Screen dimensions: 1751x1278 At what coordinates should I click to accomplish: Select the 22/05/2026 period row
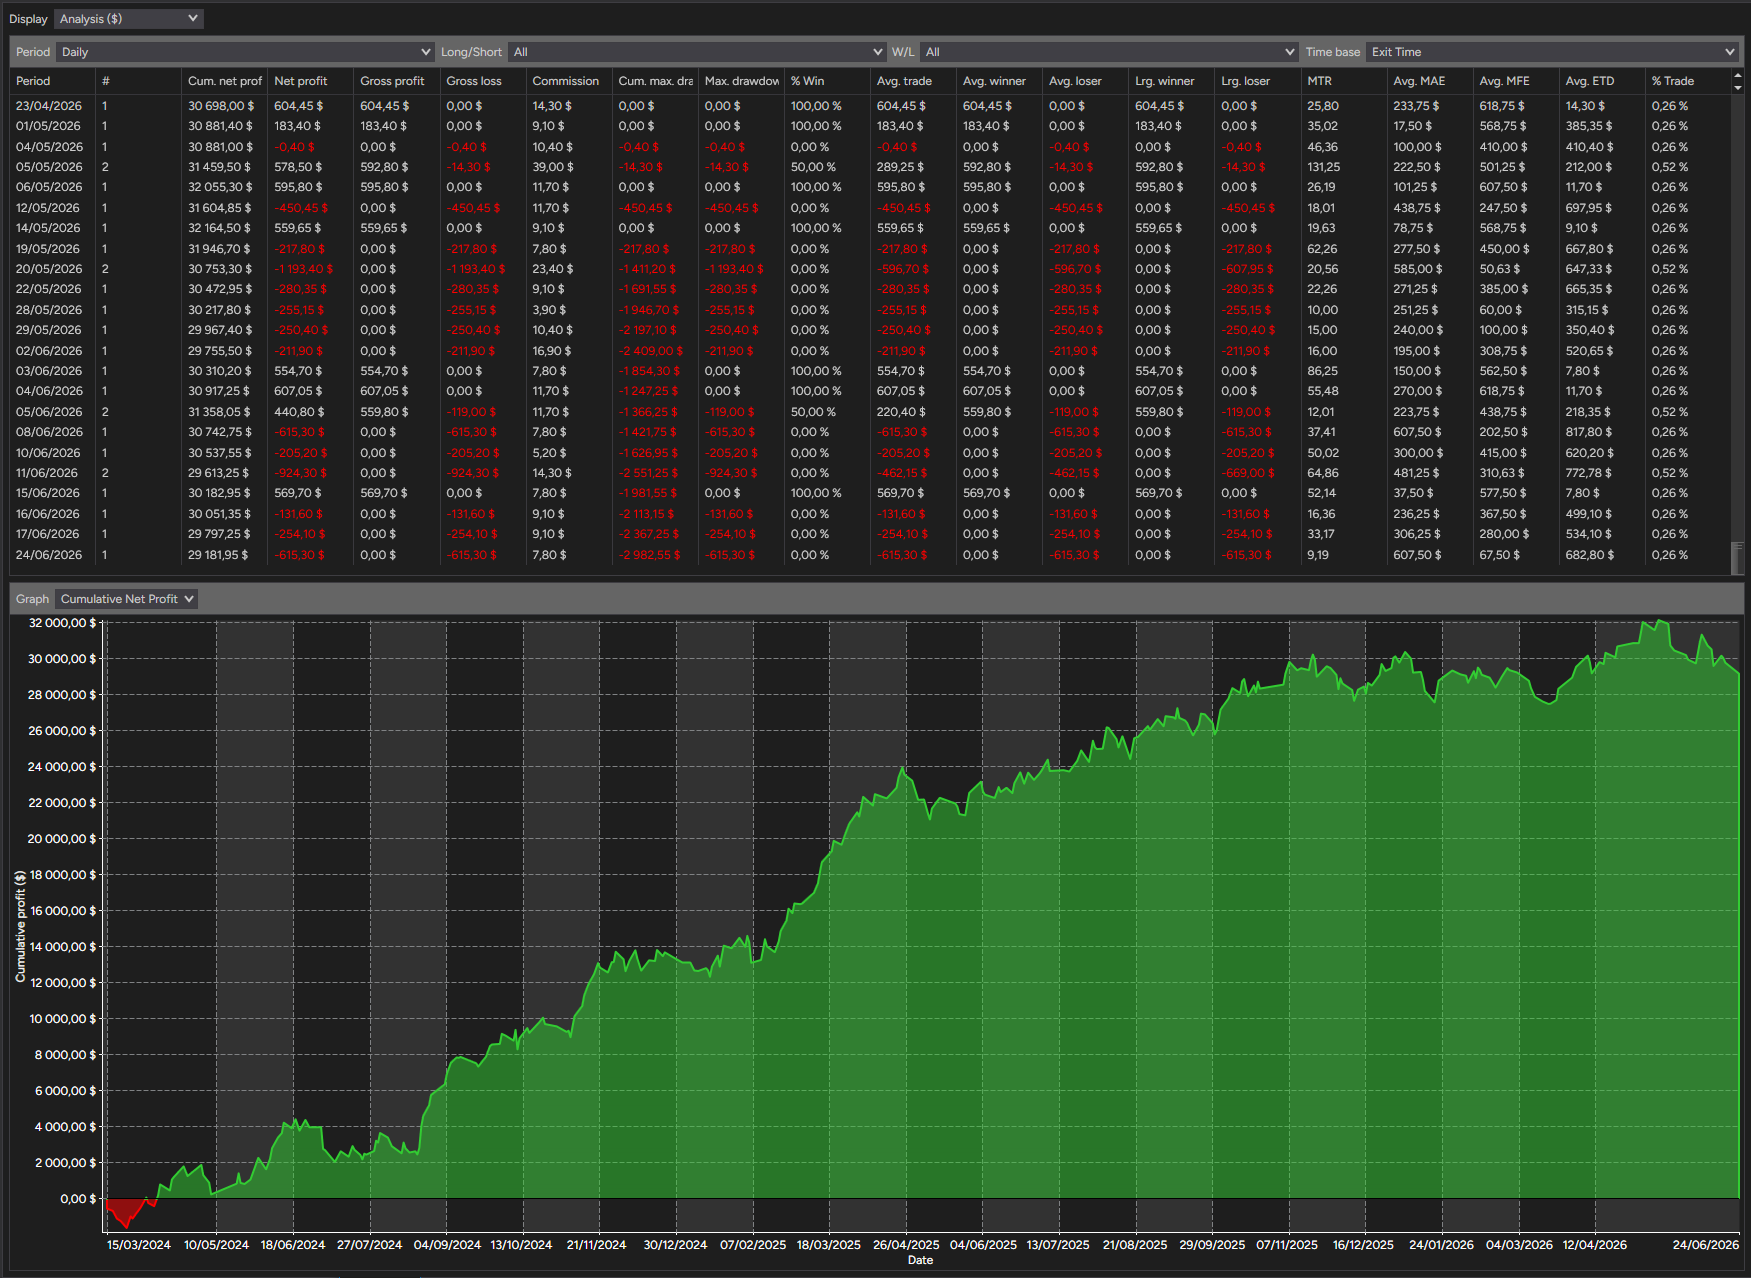coord(870,289)
